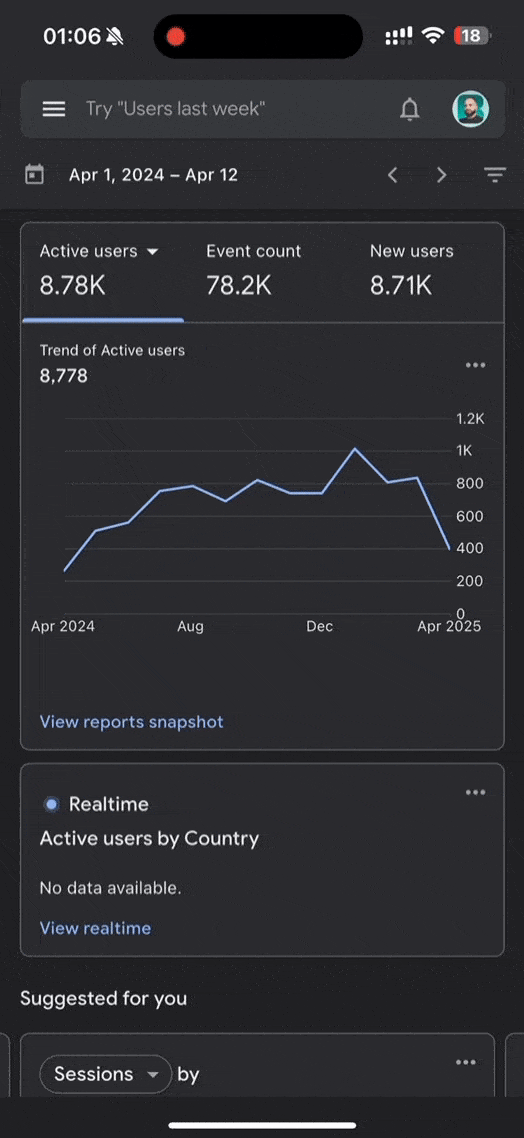
Task: Open the filter options icon
Action: [495, 175]
